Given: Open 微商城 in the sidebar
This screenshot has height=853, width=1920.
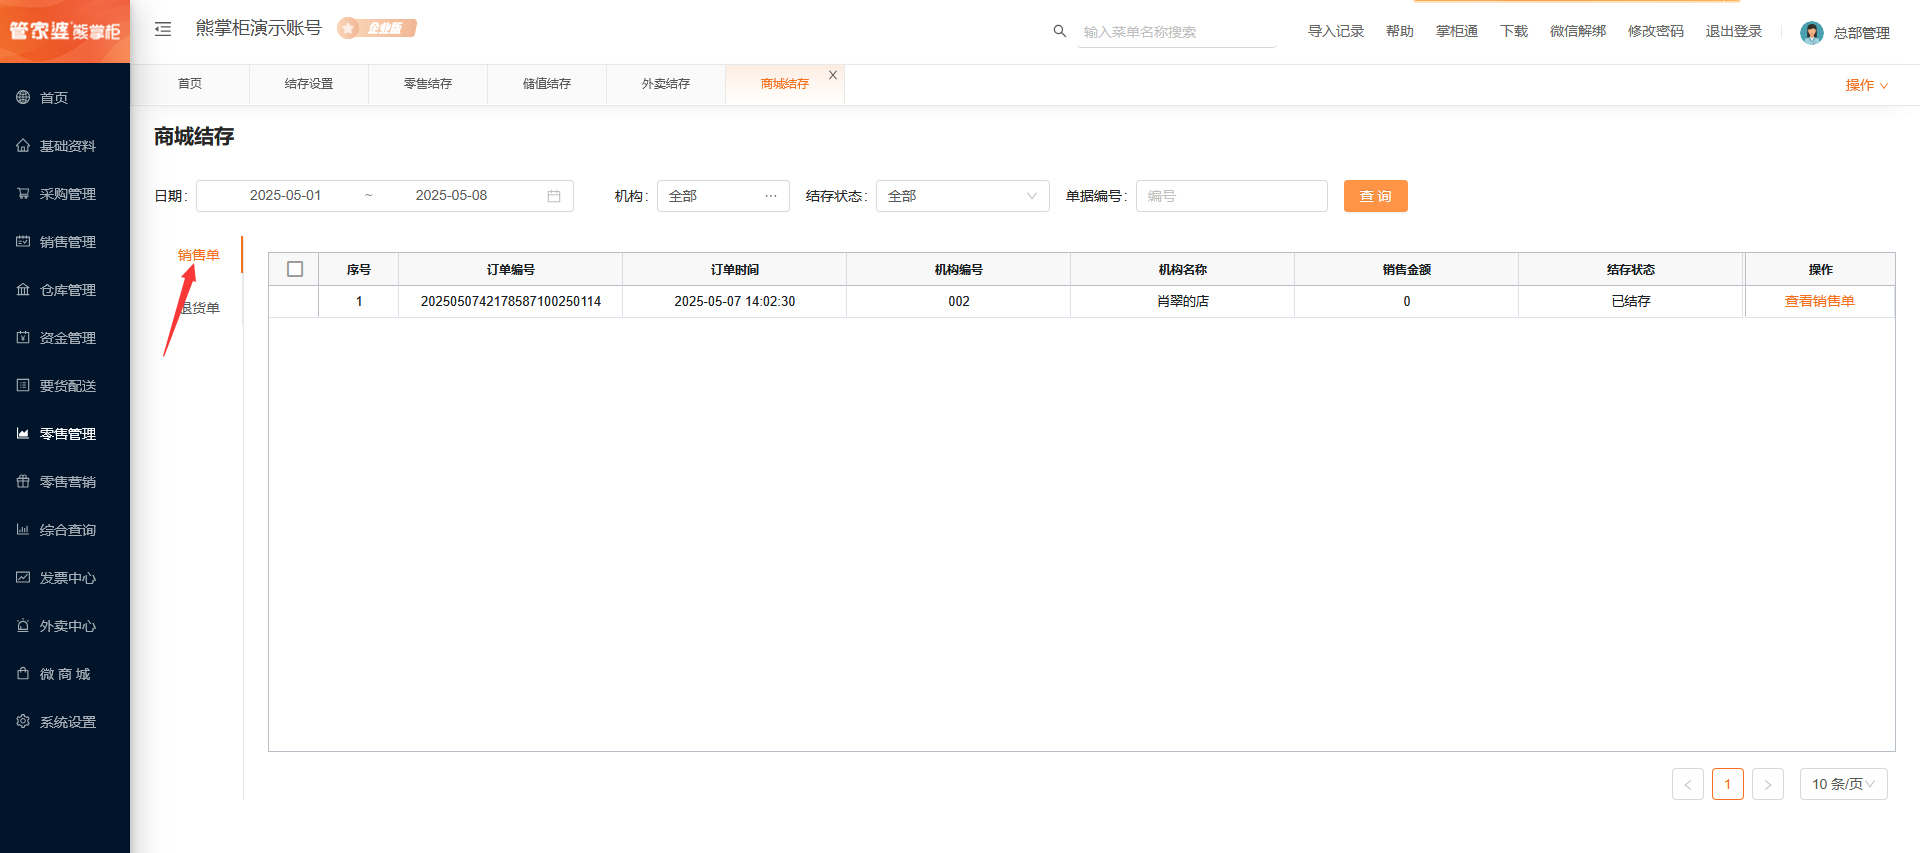Looking at the screenshot, I should (64, 674).
